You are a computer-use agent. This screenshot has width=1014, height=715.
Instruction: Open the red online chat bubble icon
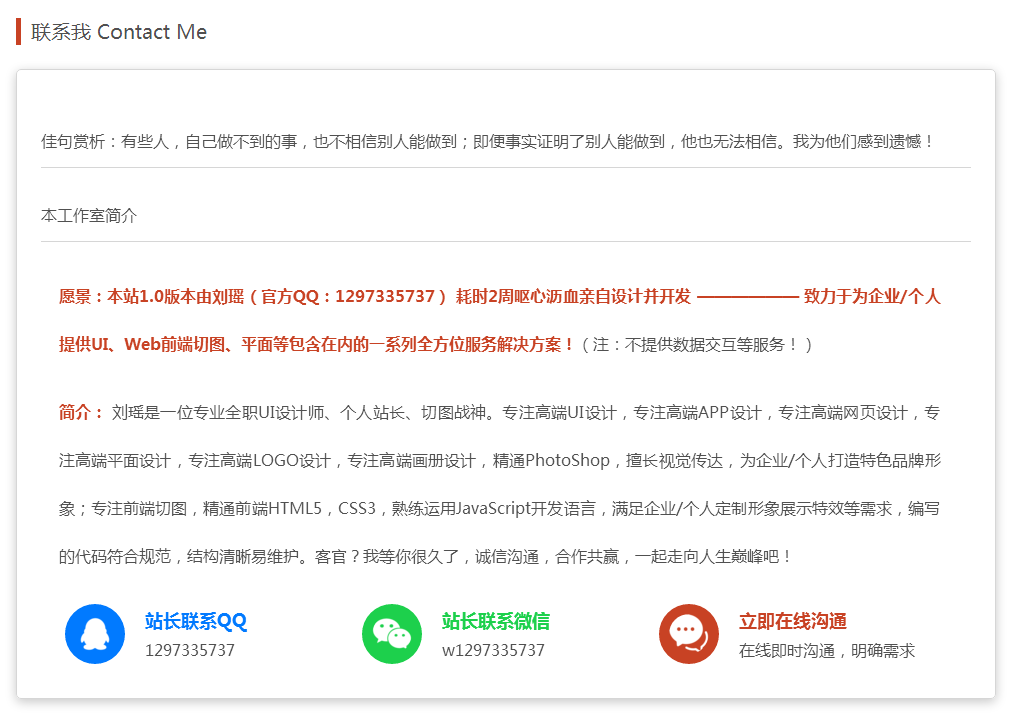(x=688, y=634)
